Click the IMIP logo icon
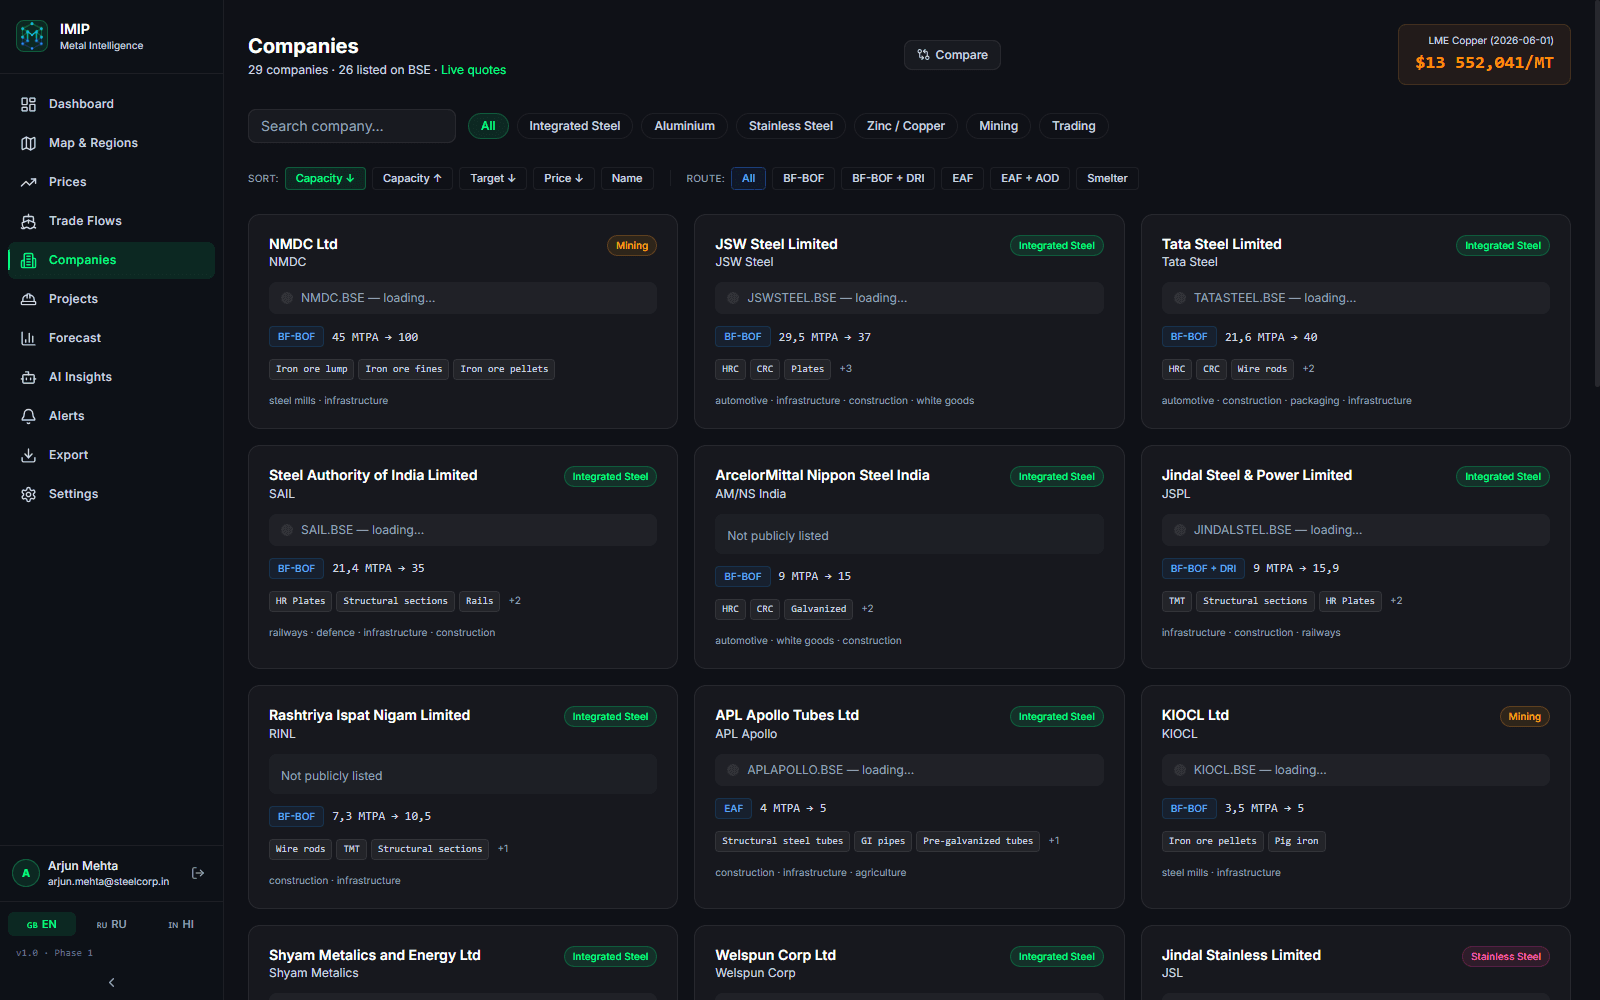 pos(32,36)
